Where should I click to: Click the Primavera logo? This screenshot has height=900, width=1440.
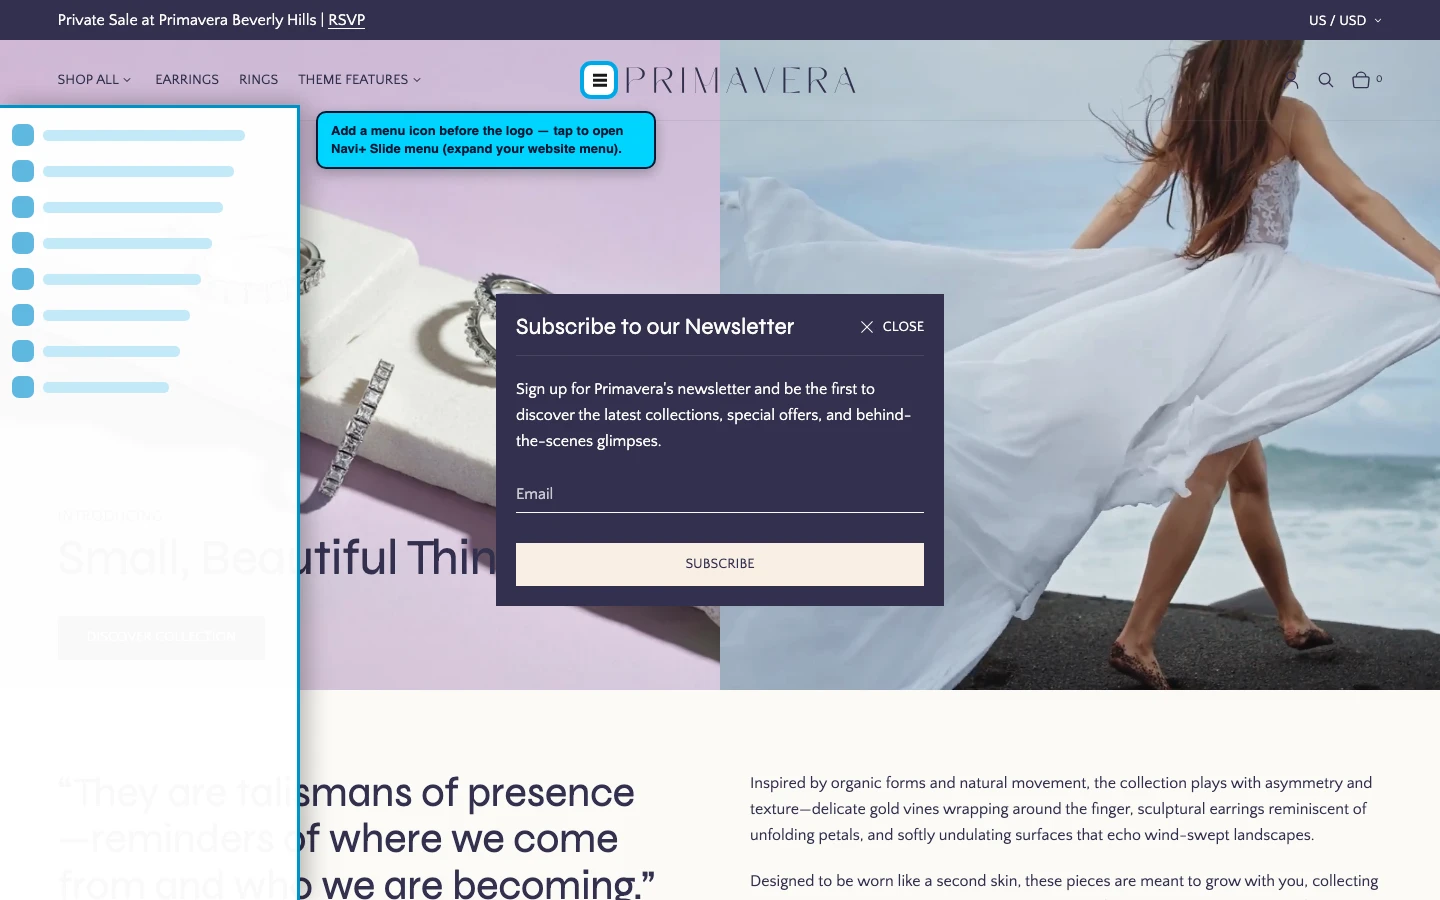pyautogui.click(x=740, y=80)
